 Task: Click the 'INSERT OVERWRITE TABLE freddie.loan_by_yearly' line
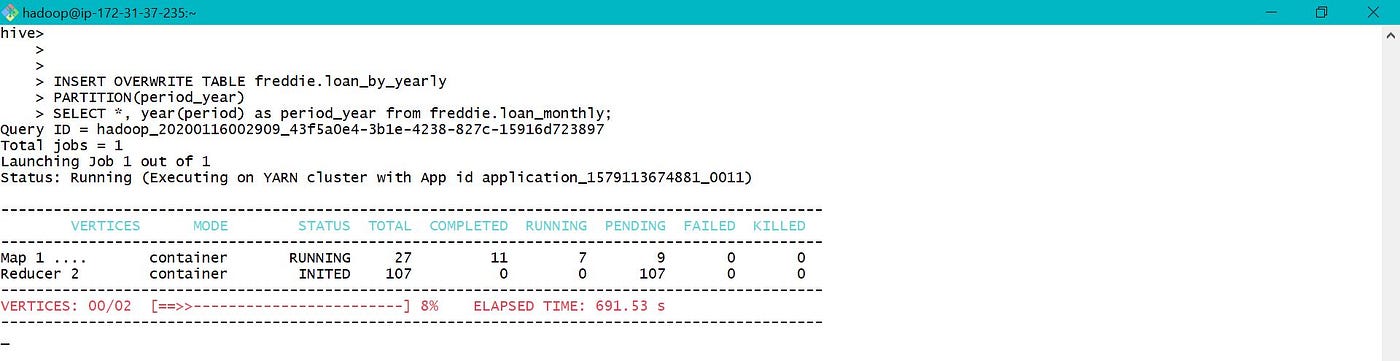250,81
